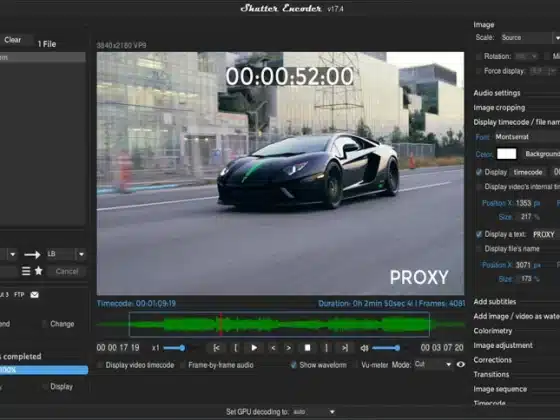
Task: Expand the Audio settings section
Action: [497, 93]
